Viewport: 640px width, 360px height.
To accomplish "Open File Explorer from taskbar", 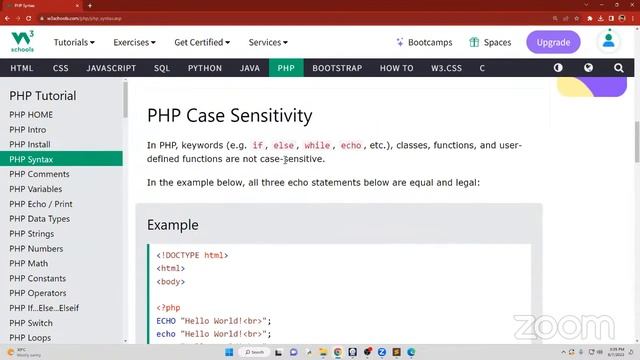I will [323, 352].
